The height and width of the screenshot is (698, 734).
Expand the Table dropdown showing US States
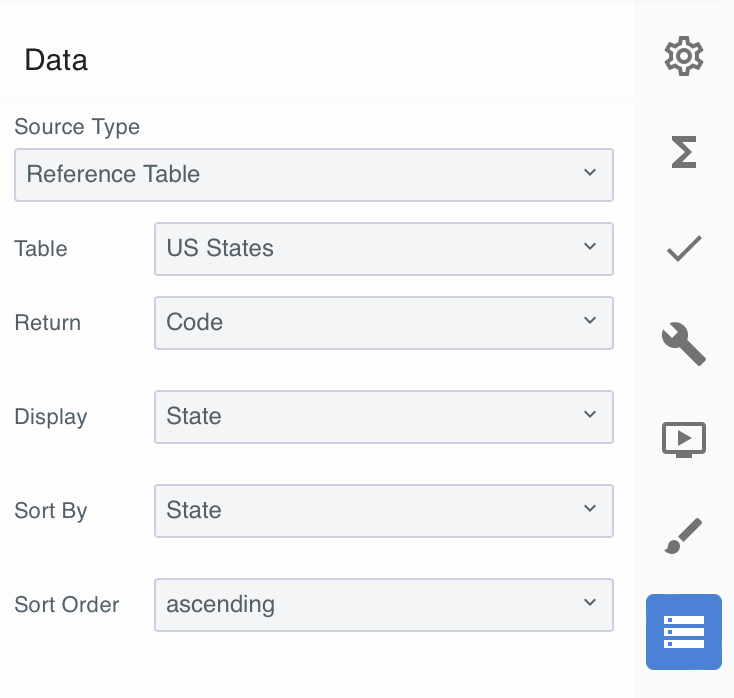(383, 249)
